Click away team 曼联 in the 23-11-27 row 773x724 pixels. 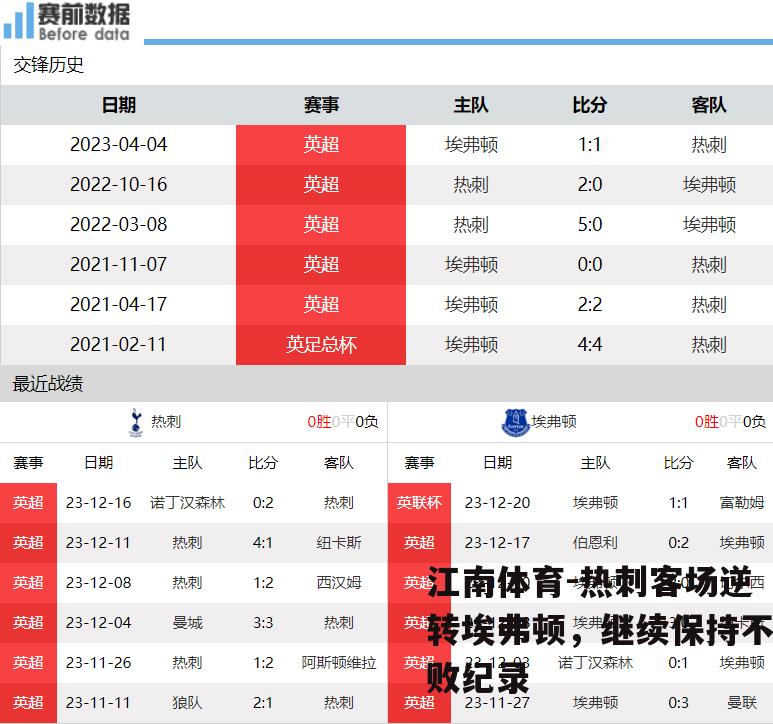[x=742, y=702]
